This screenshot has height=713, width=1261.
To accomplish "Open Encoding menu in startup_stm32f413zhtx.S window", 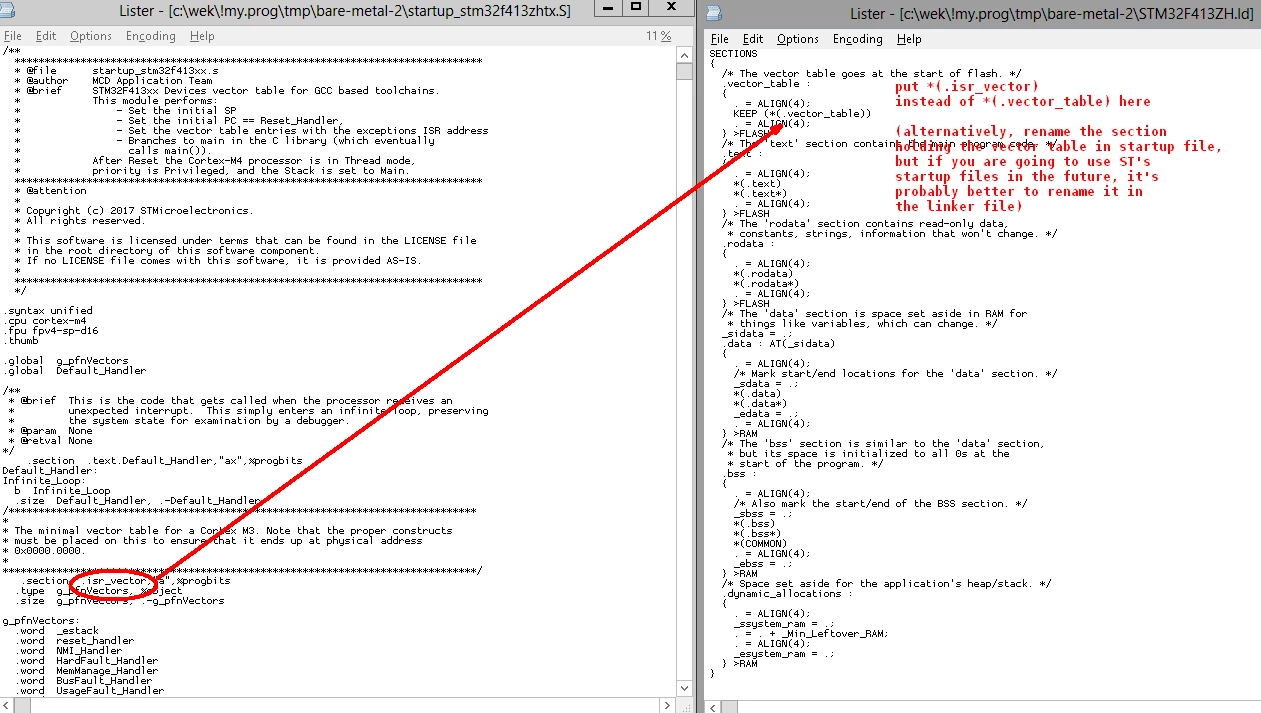I will 150,36.
